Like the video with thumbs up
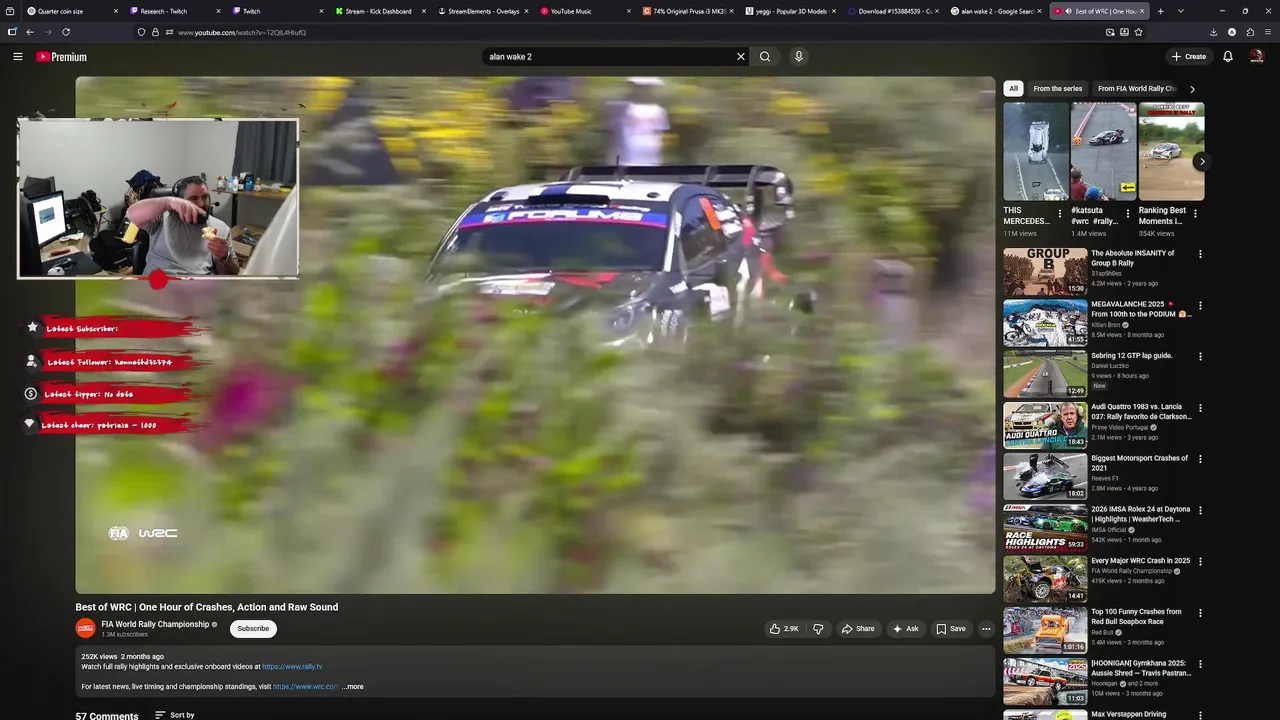The height and width of the screenshot is (720, 1280). 784,629
